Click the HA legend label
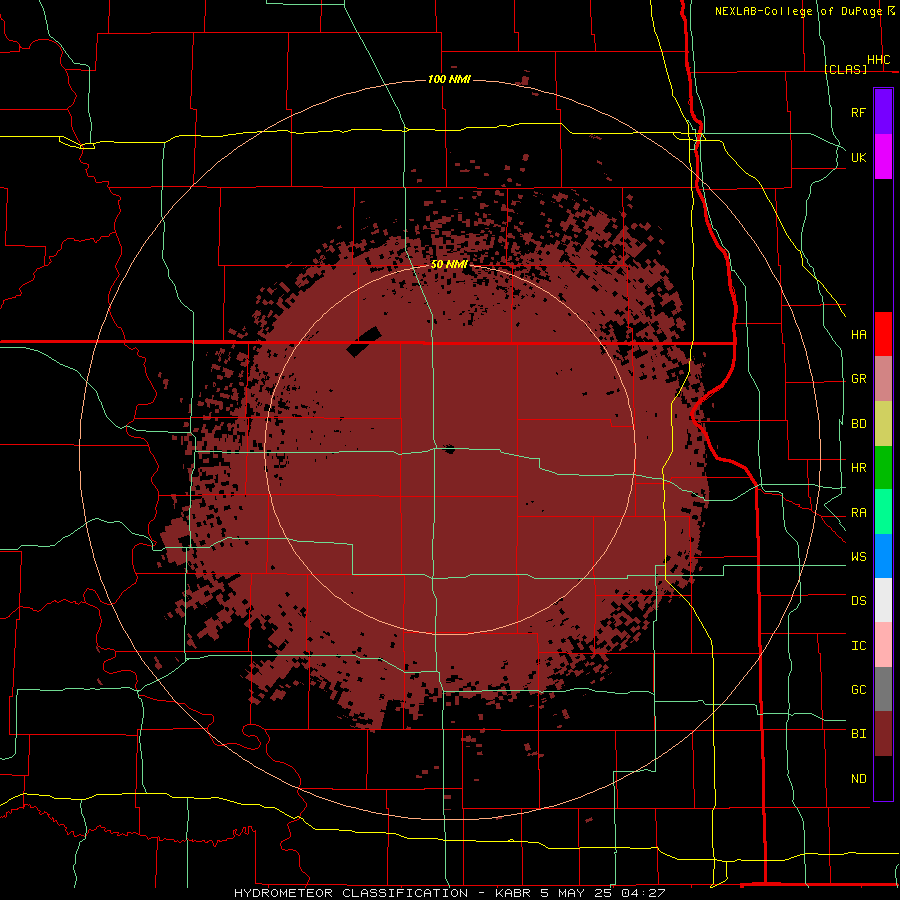Viewport: 900px width, 900px height. click(x=858, y=335)
